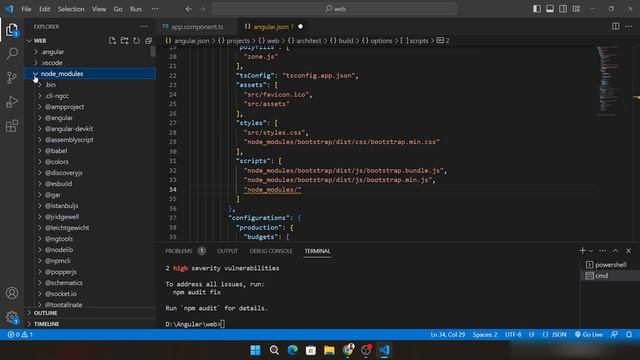Show more menu items via ellipsis
Viewport: 640px width, 360px height.
(x=155, y=9)
